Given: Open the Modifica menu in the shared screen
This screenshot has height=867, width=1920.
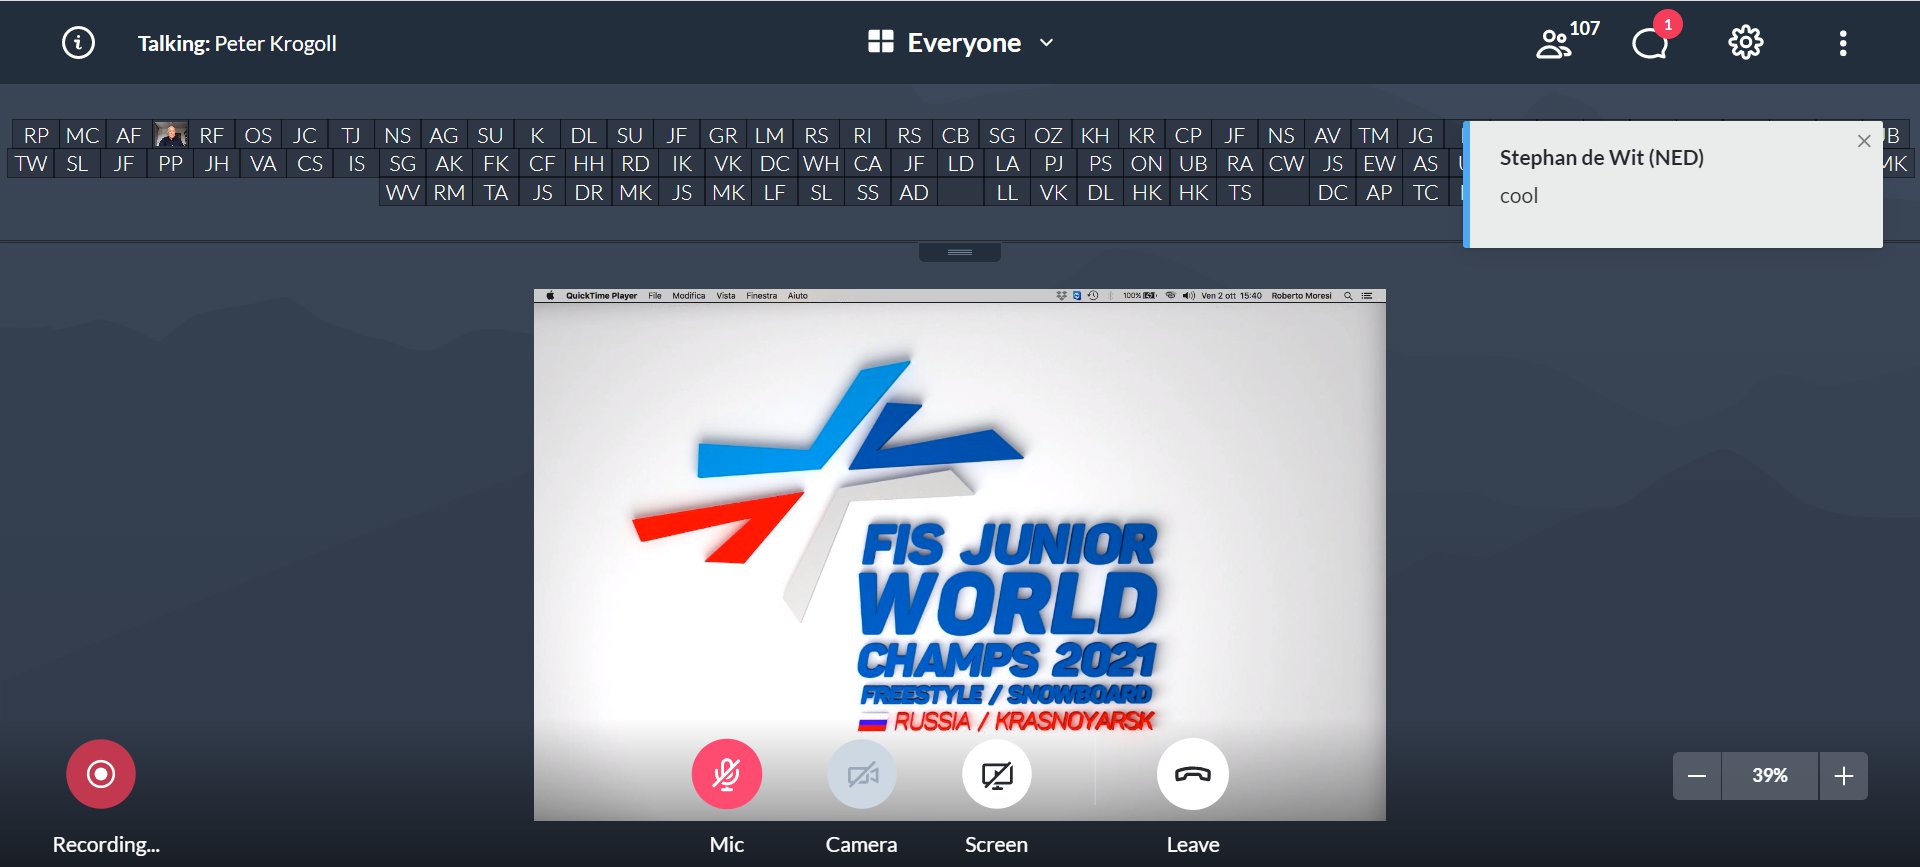Looking at the screenshot, I should pos(689,296).
